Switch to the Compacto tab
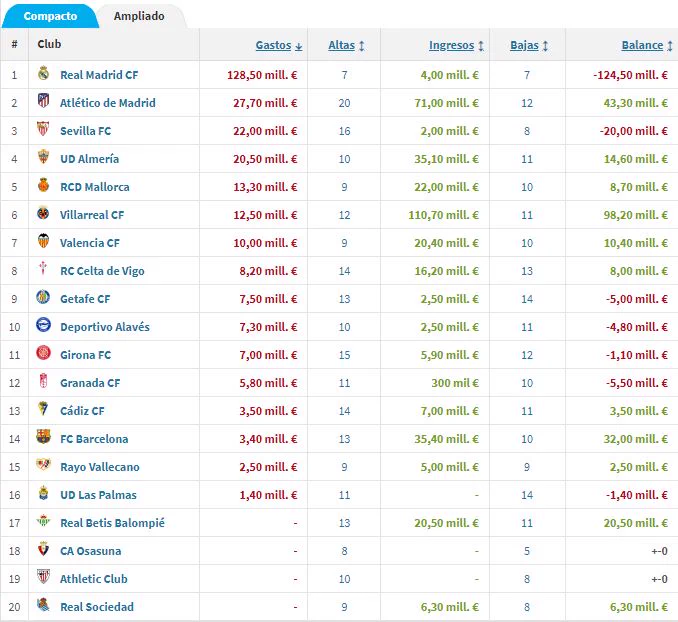678x622 pixels. (50, 16)
